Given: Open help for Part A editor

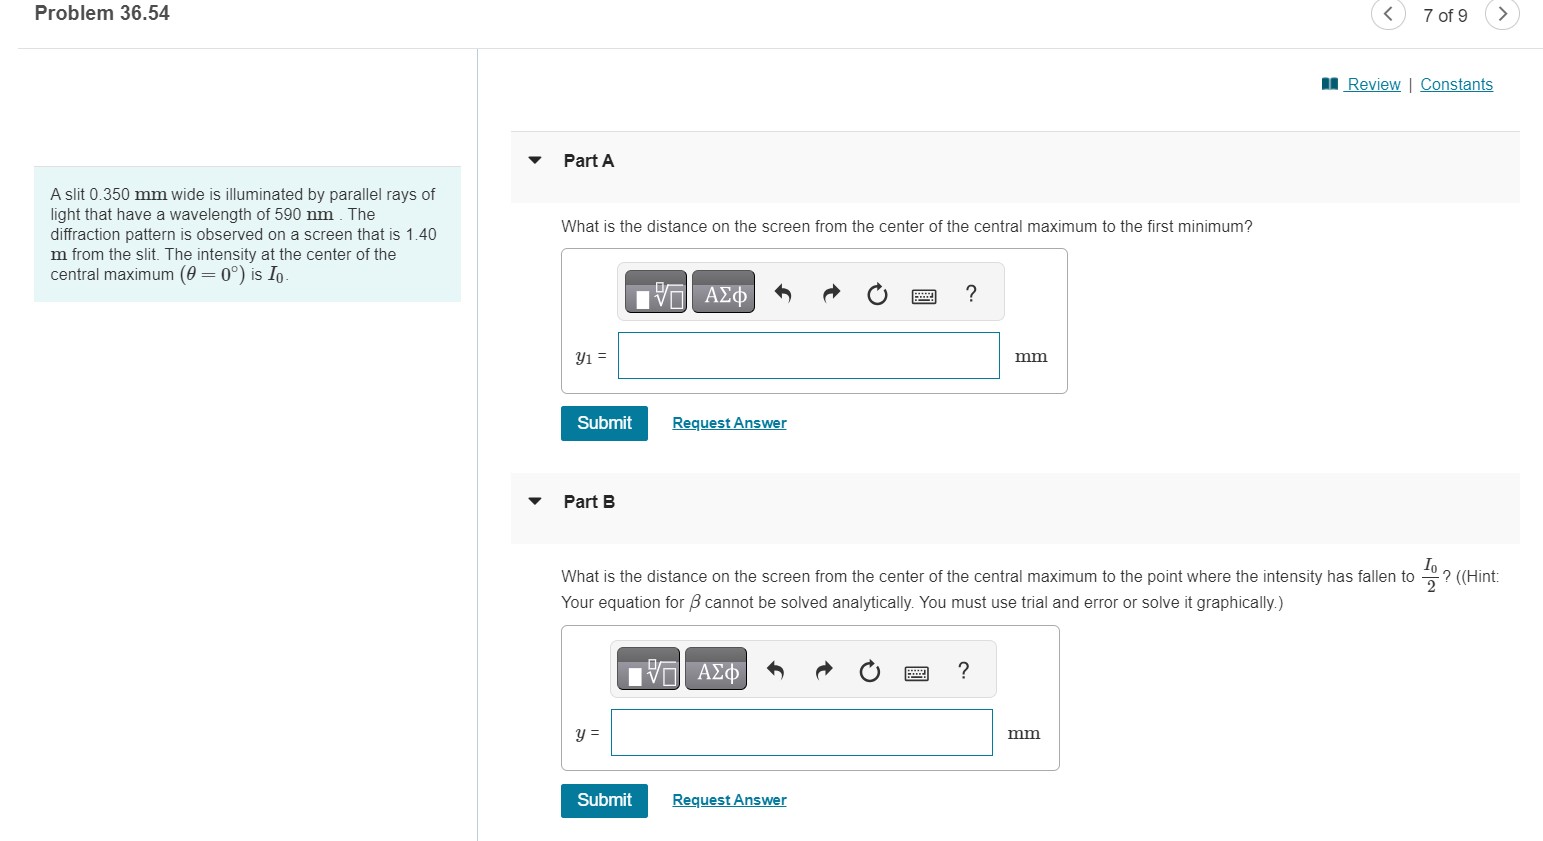Looking at the screenshot, I should (971, 294).
